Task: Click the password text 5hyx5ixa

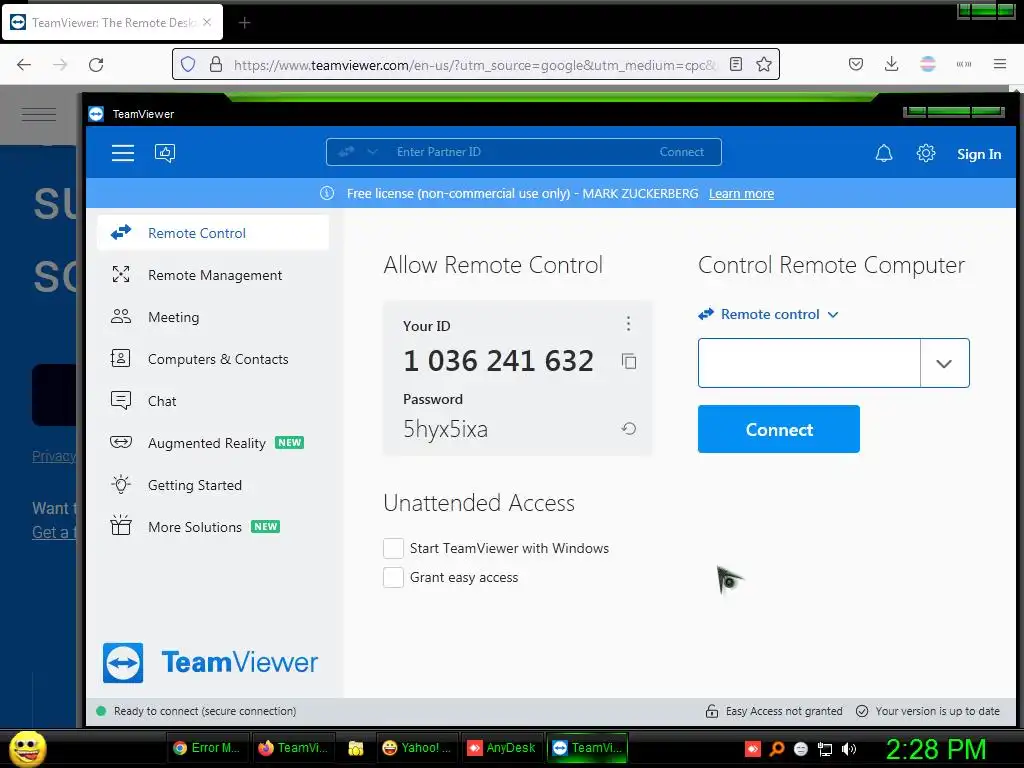Action: click(x=445, y=429)
